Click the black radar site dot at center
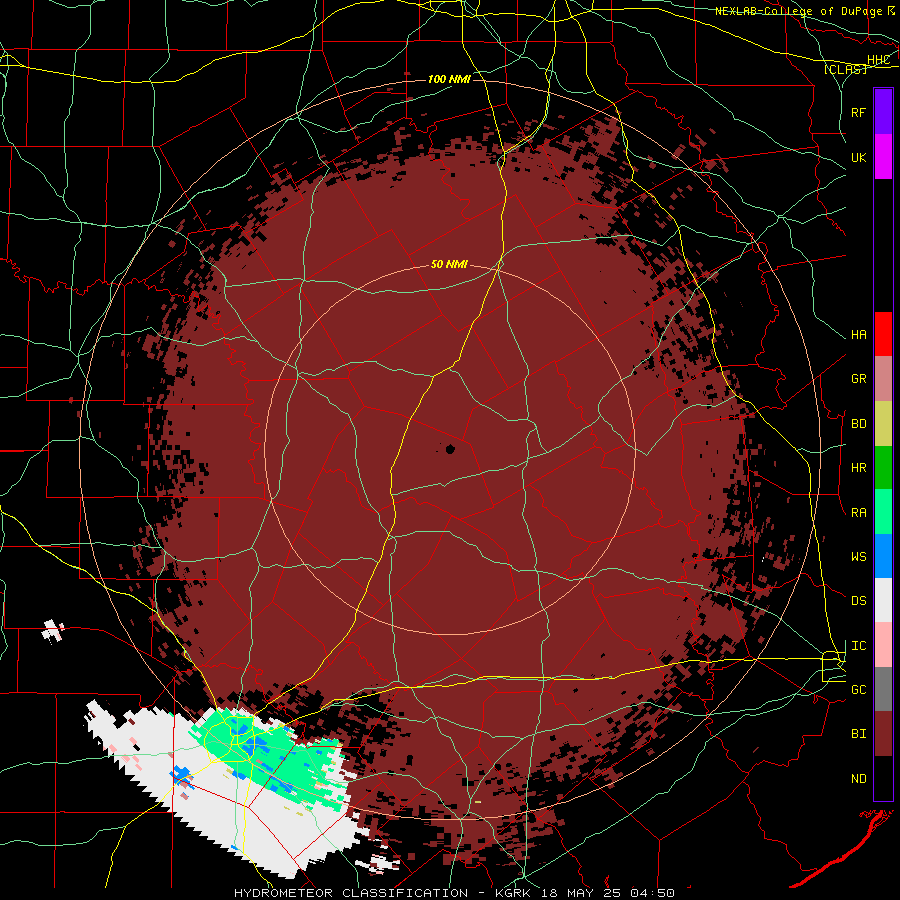This screenshot has width=900, height=900. (450, 449)
